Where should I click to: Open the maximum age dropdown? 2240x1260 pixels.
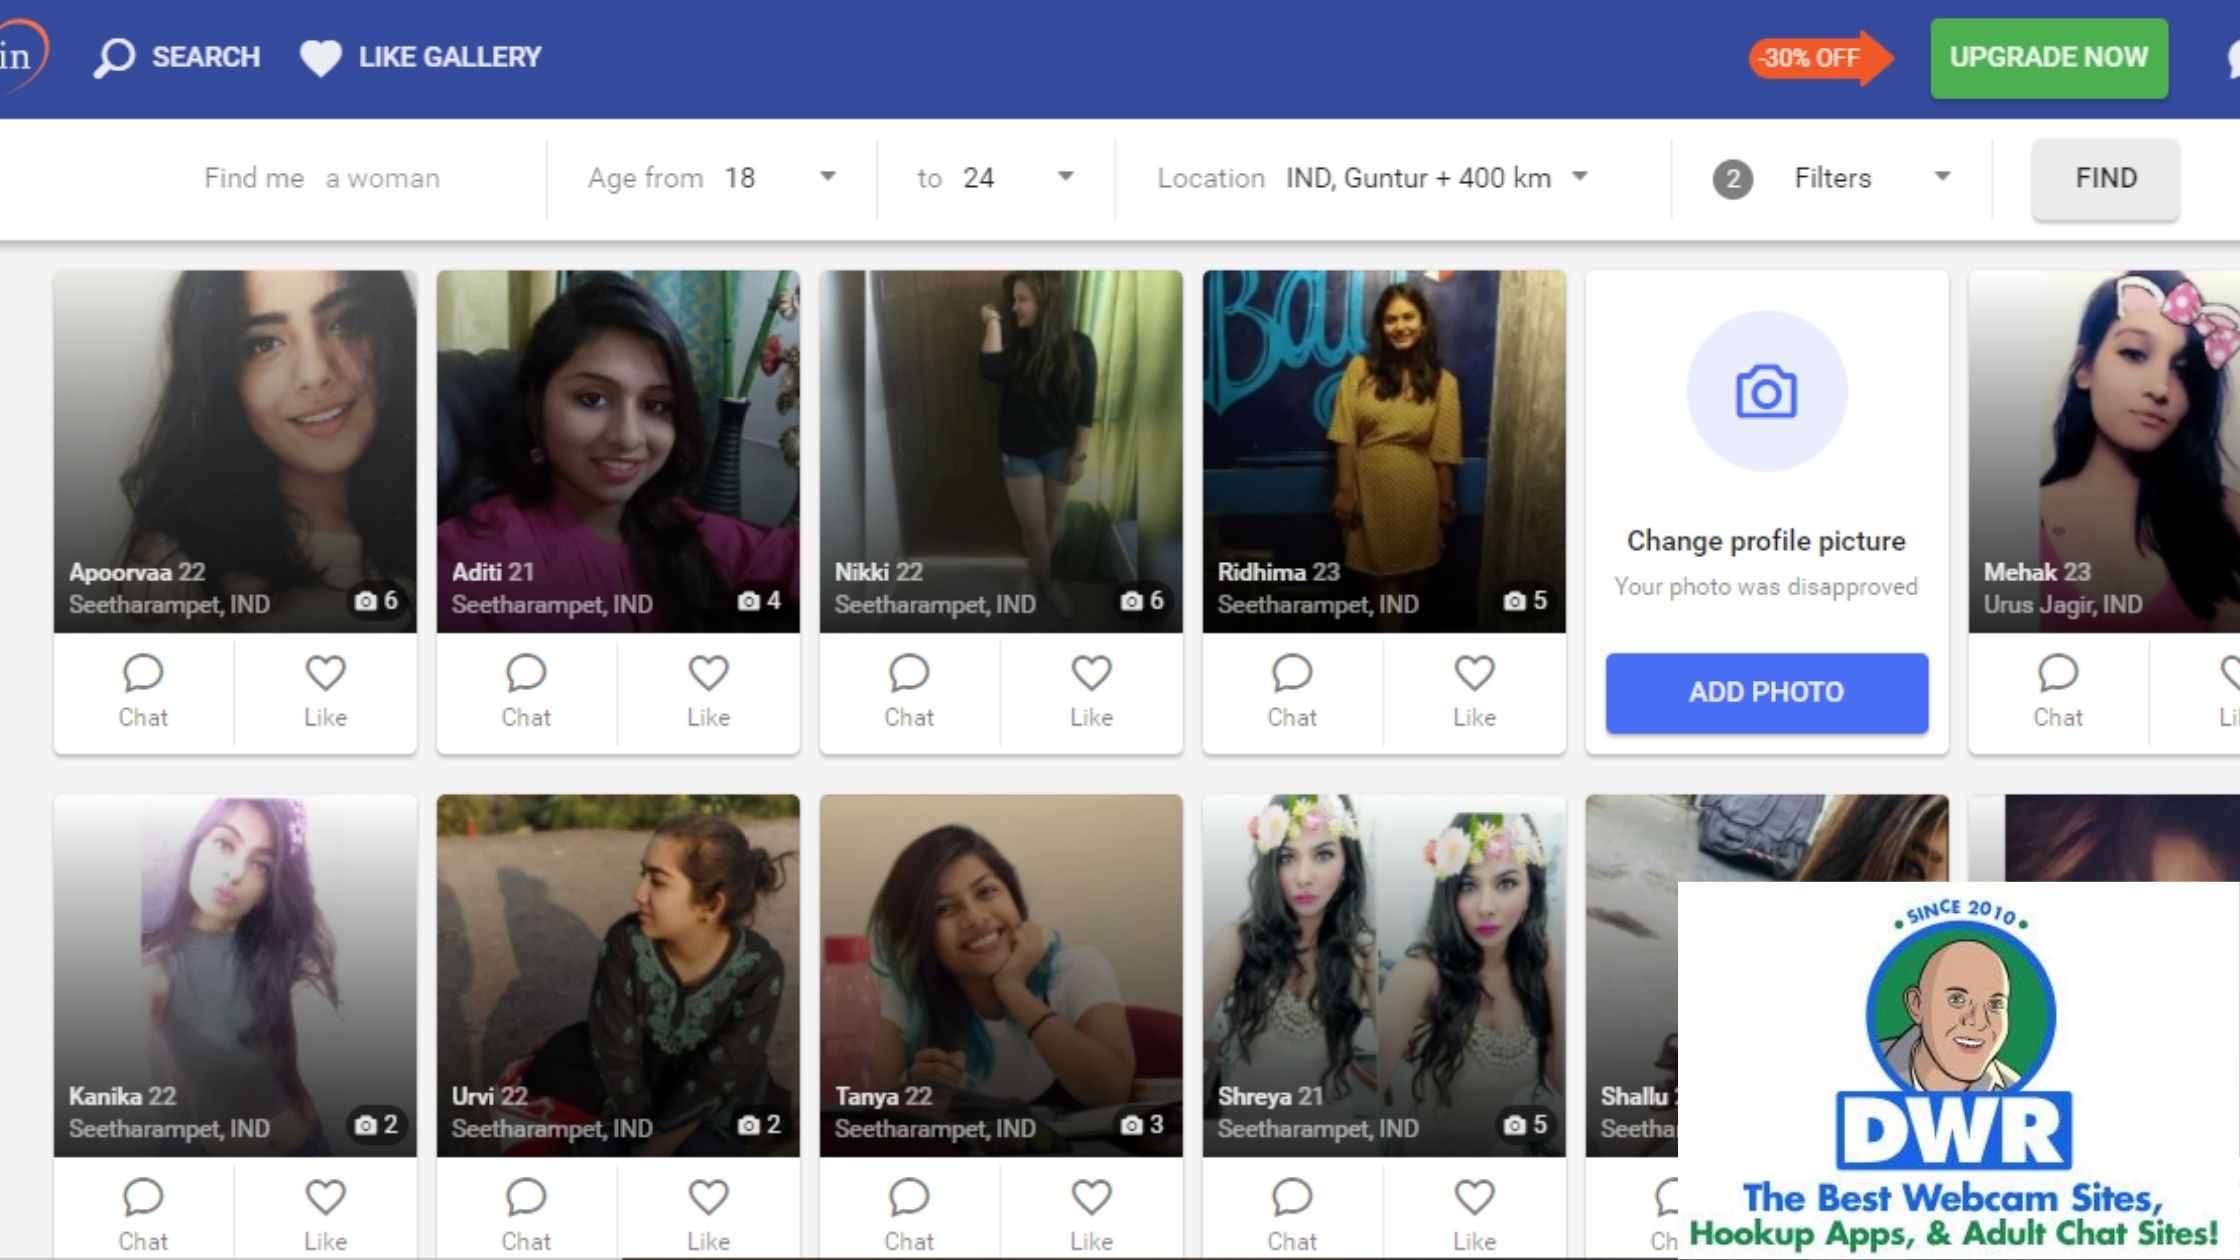click(x=1065, y=177)
